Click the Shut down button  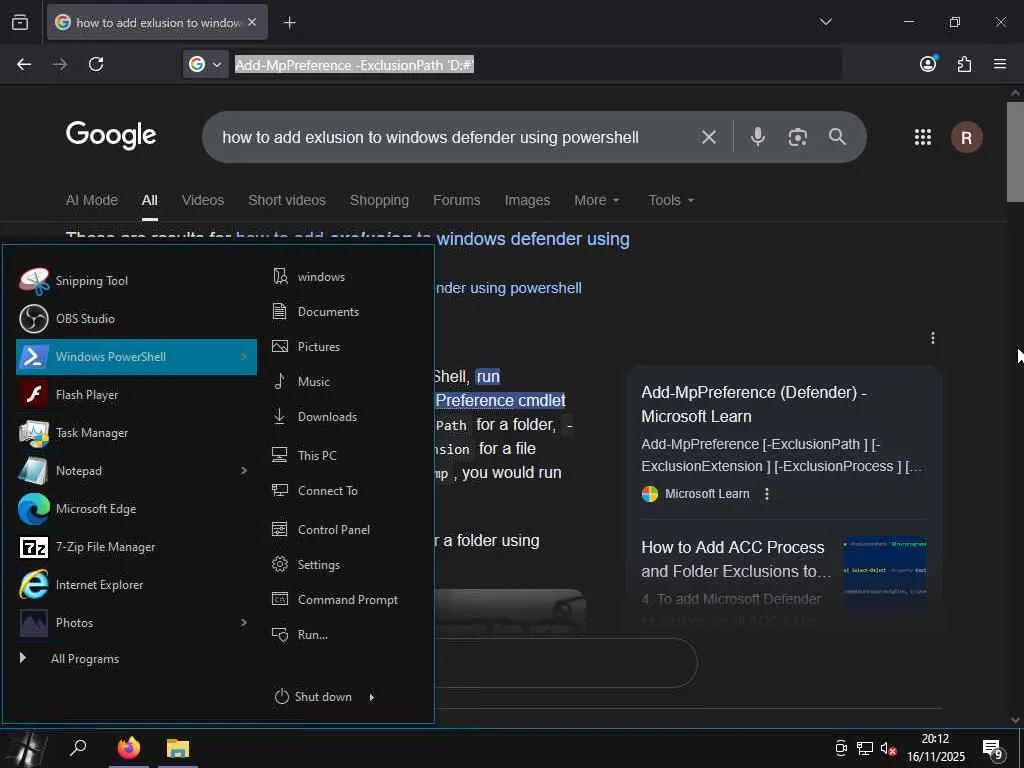[313, 697]
